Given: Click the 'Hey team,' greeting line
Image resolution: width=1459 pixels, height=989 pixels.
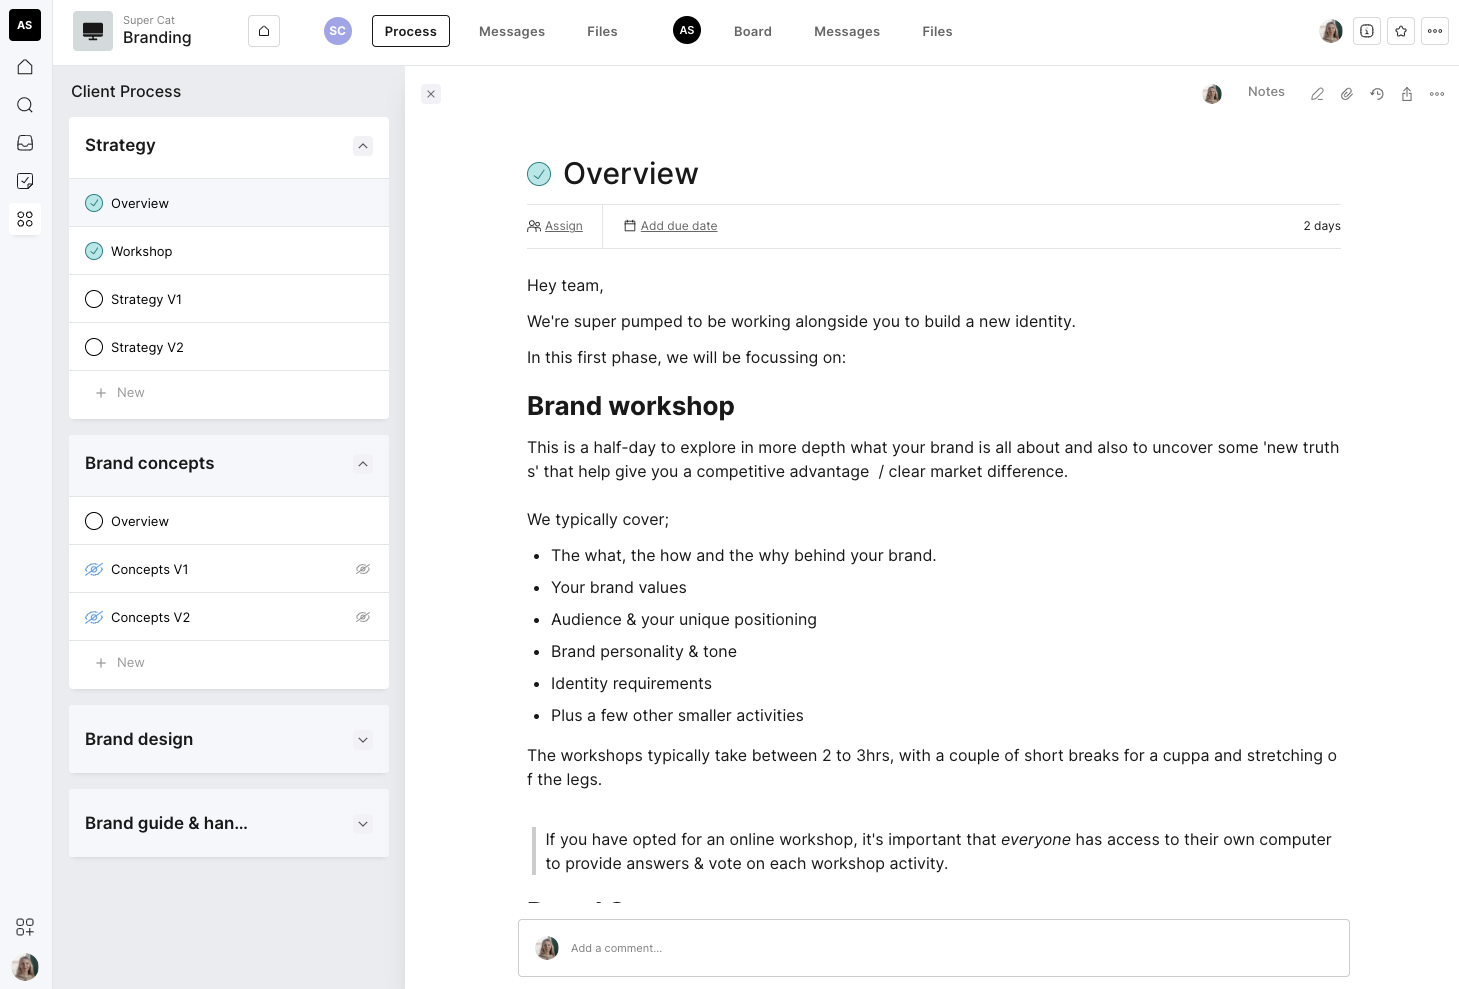Looking at the screenshot, I should coord(565,286).
